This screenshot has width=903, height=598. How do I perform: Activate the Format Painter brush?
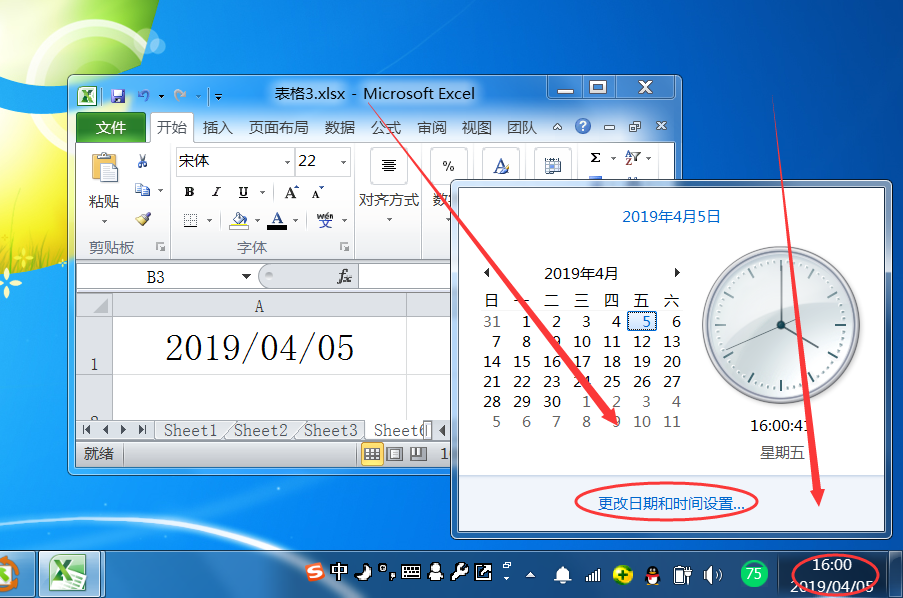(143, 219)
